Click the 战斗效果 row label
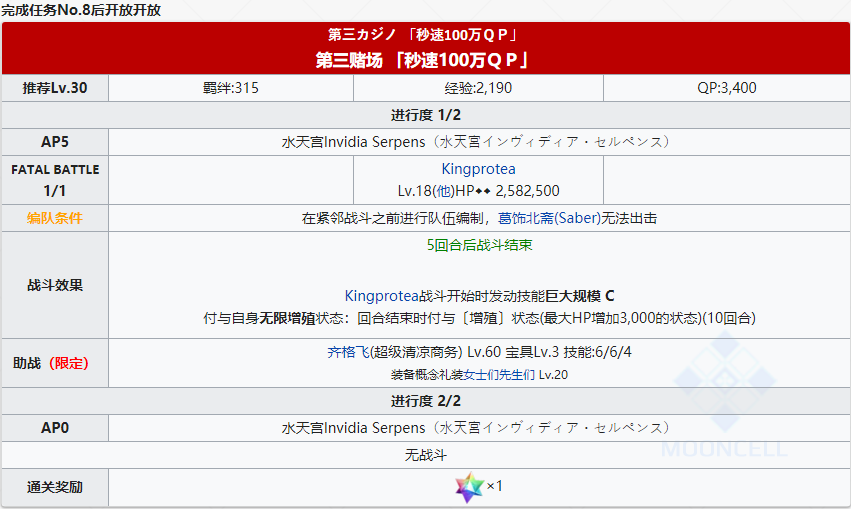This screenshot has width=851, height=509. pyautogui.click(x=55, y=285)
